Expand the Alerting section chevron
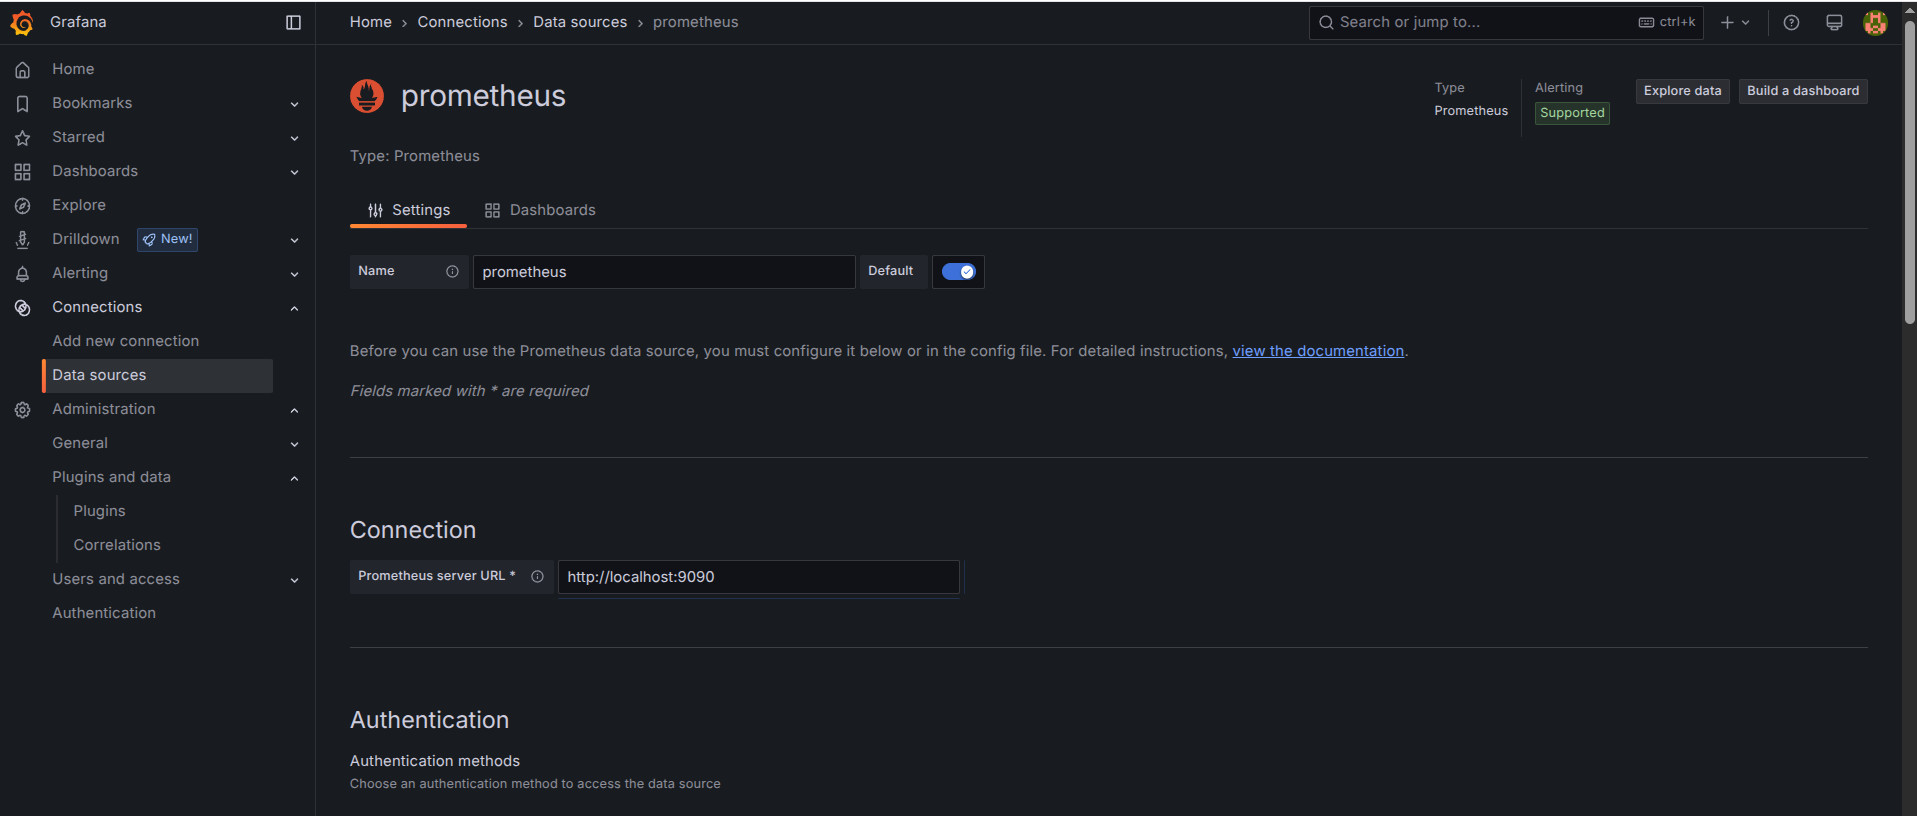Image resolution: width=1917 pixels, height=816 pixels. [x=294, y=274]
